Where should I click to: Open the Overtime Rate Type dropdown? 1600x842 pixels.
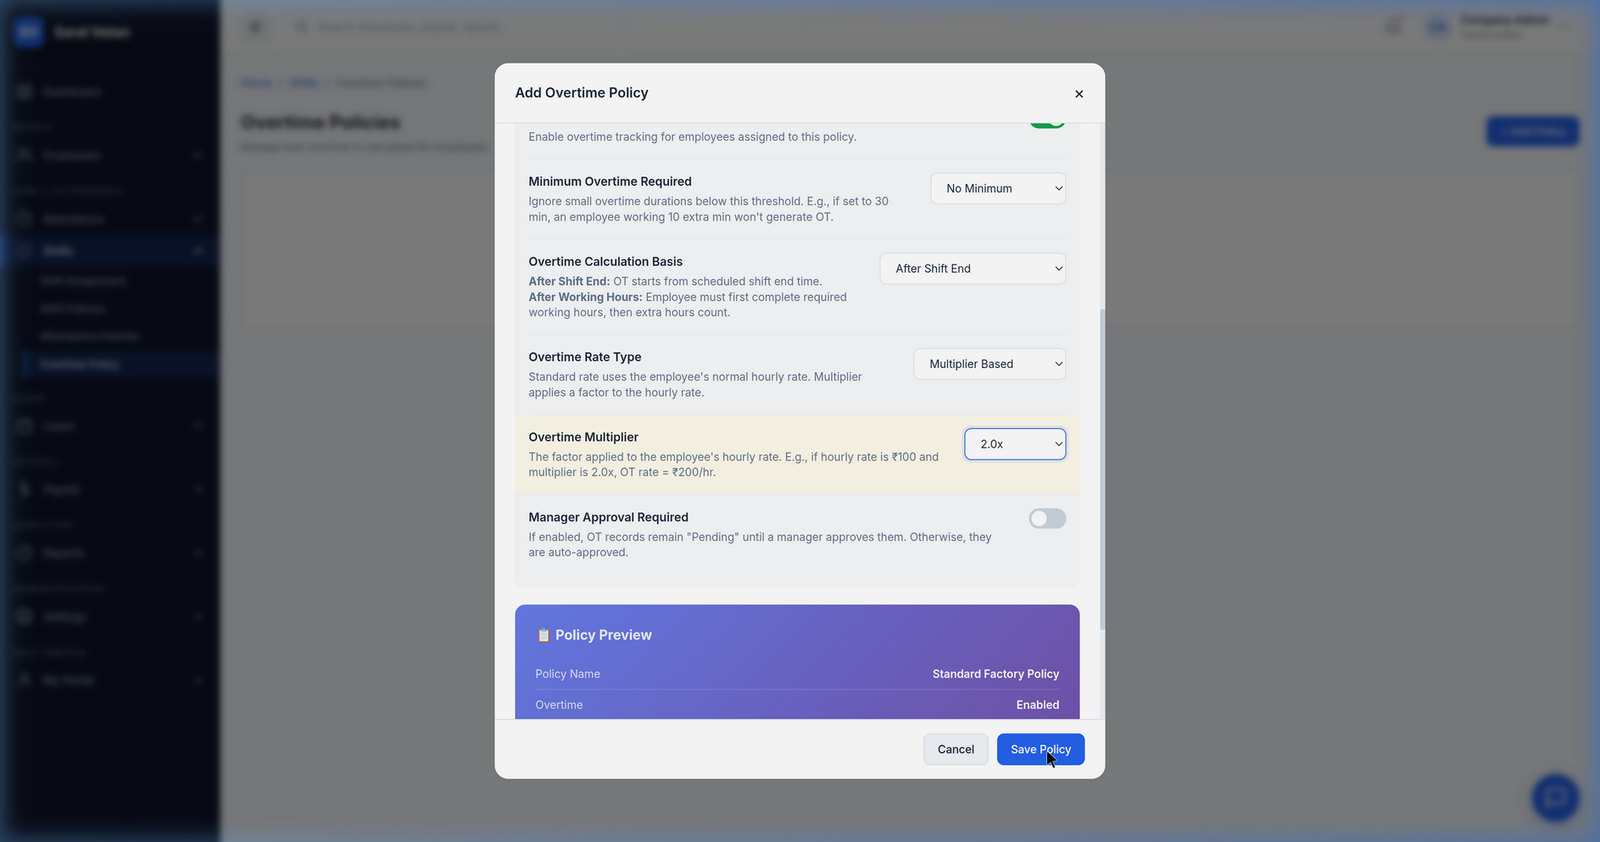(x=989, y=364)
